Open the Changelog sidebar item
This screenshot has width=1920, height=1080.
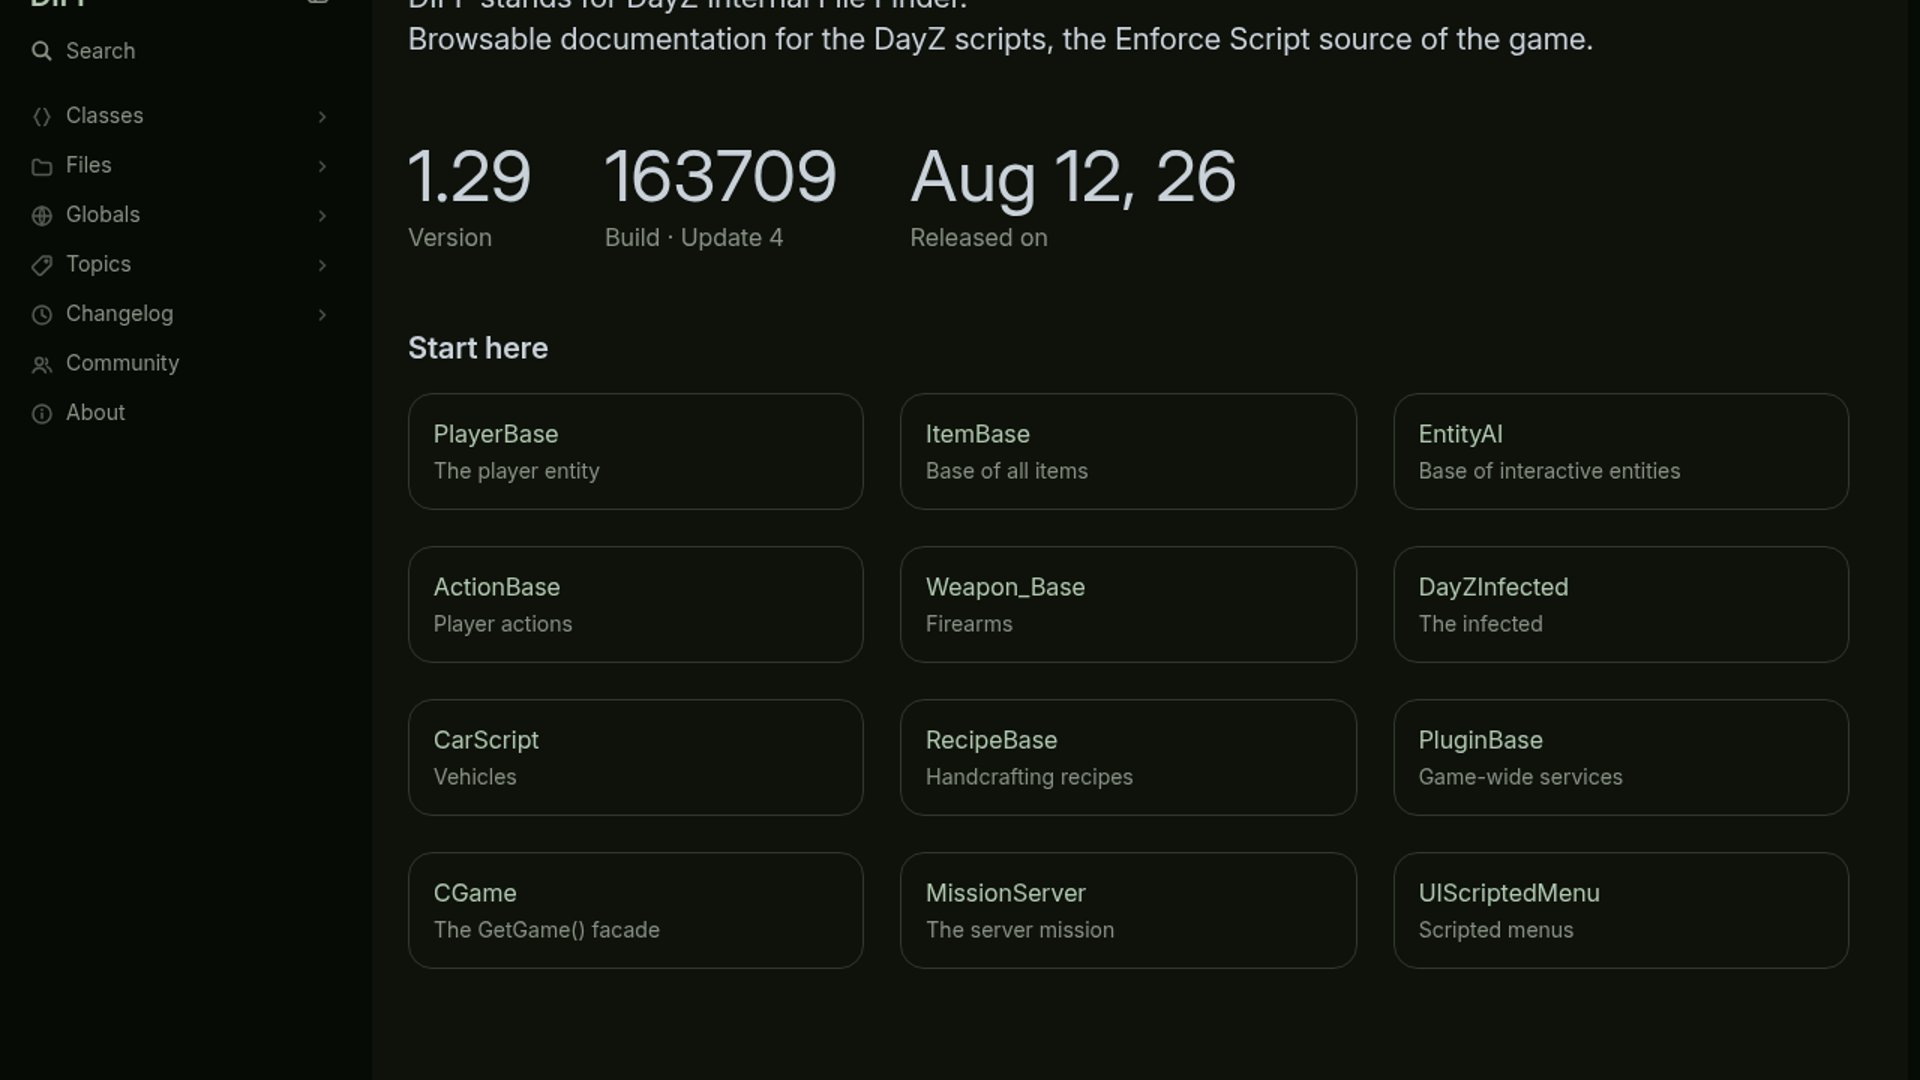click(180, 314)
